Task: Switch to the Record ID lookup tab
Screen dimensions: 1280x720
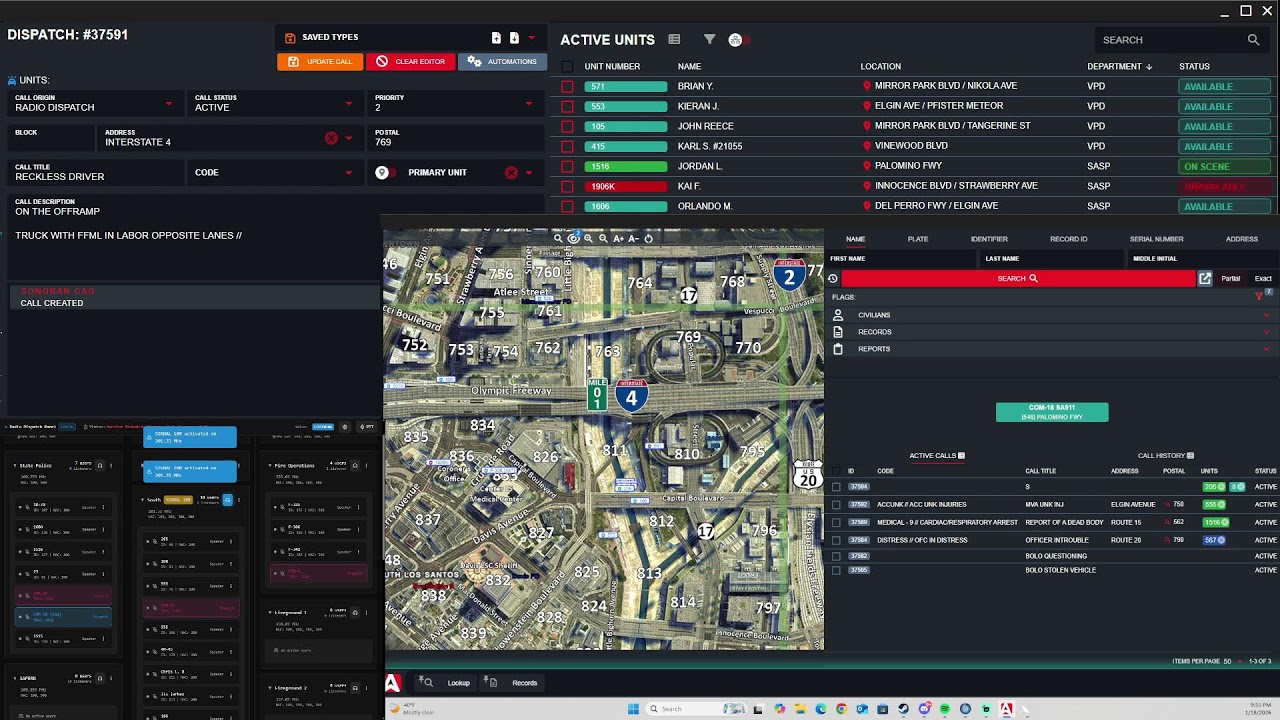Action: [1069, 239]
